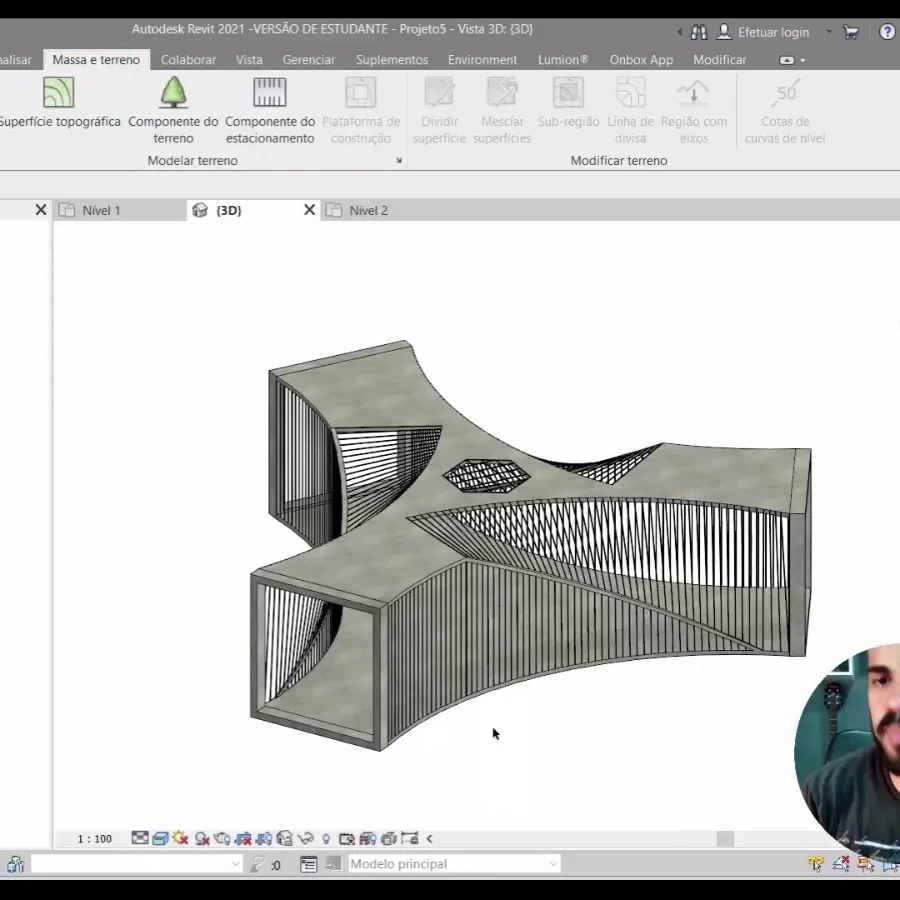
Task: Choose the Linha de divisa tool
Action: click(x=630, y=110)
